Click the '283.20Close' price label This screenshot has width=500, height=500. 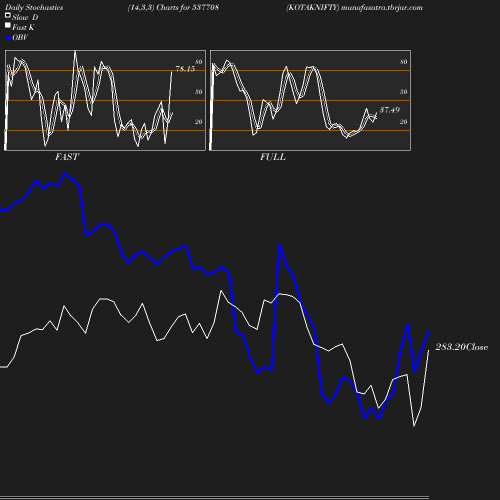coord(462,347)
